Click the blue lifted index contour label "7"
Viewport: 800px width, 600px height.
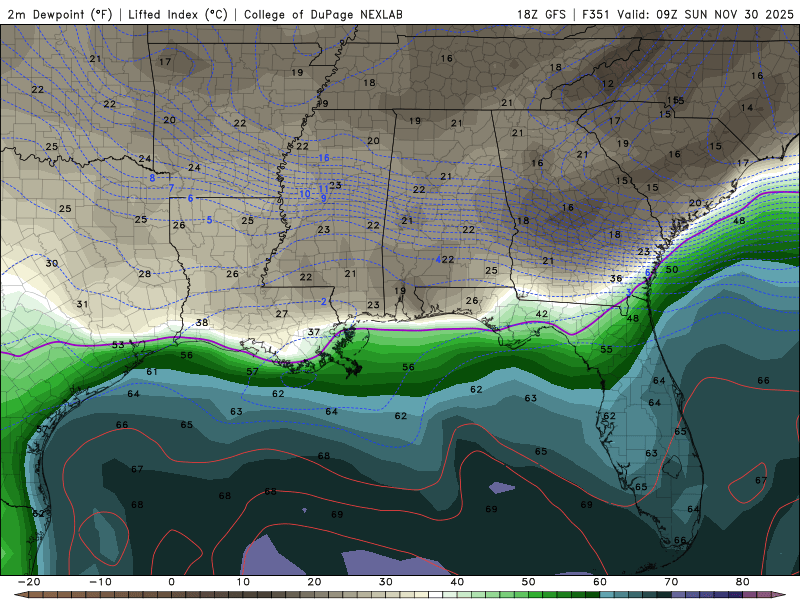(171, 188)
